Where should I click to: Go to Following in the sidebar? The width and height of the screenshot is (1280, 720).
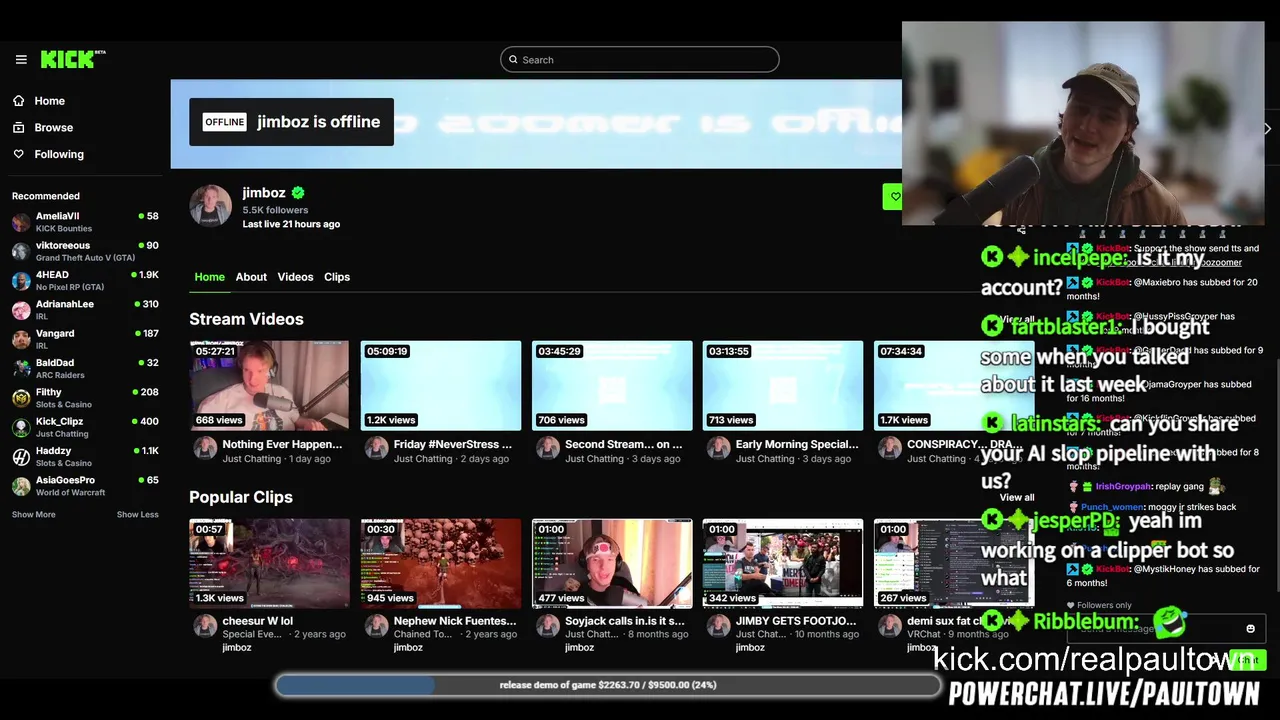point(59,154)
